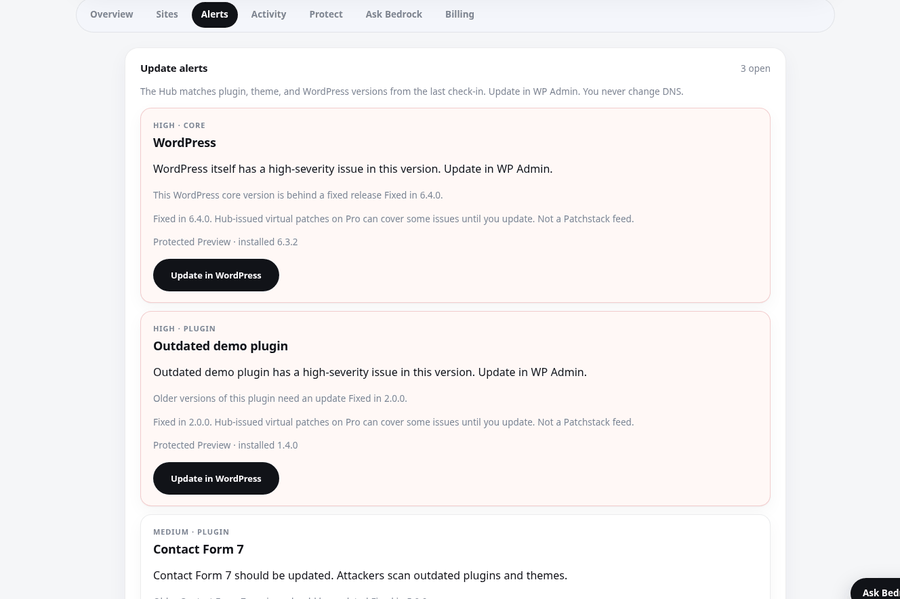Select the 'Outdated demo plugin' alert title
The image size is (900, 599).
(220, 346)
